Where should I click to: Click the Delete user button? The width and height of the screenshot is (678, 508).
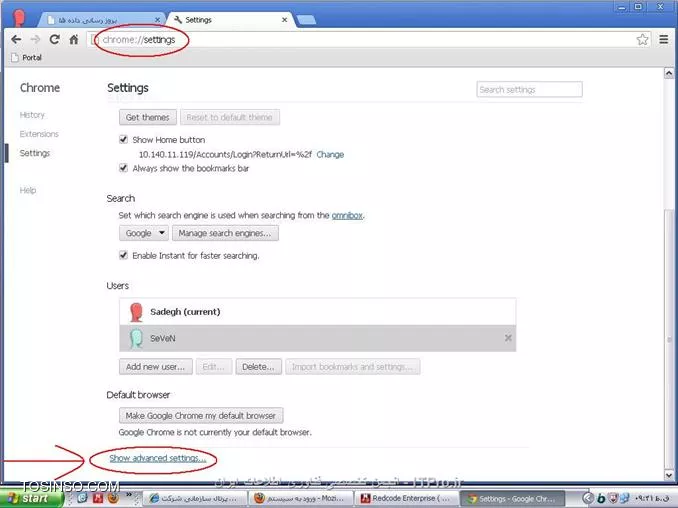(x=259, y=367)
